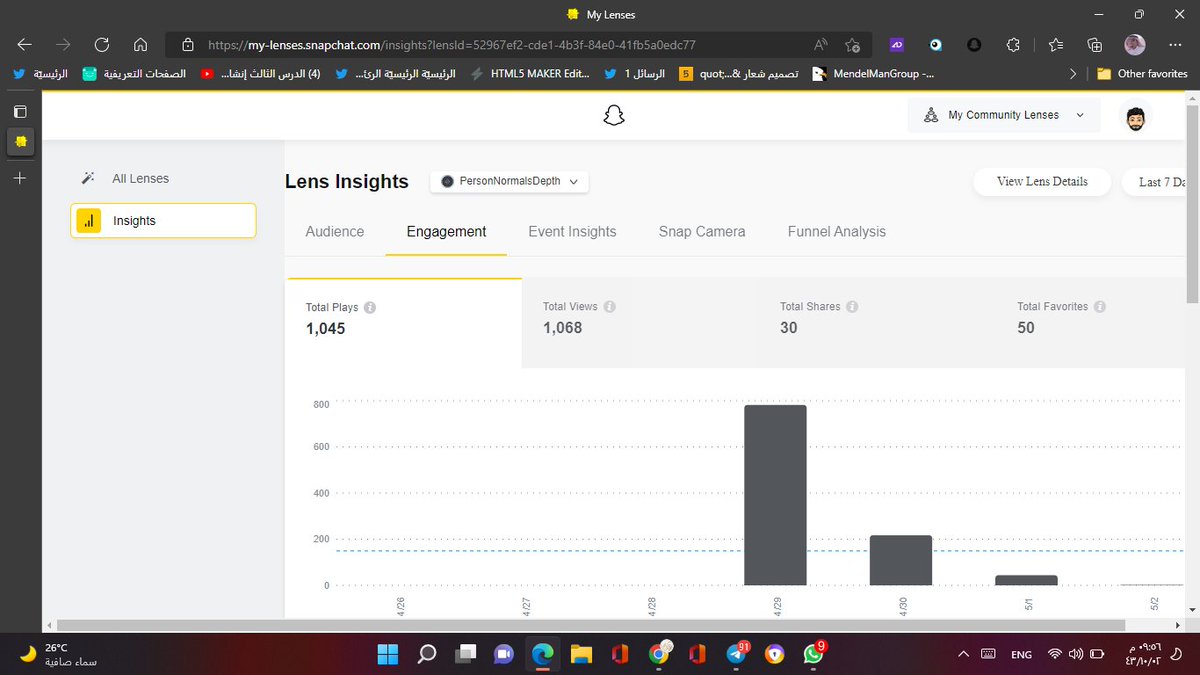Screen dimensions: 1200x675
Task: Show info tooltip for Total Views
Action: 609,307
